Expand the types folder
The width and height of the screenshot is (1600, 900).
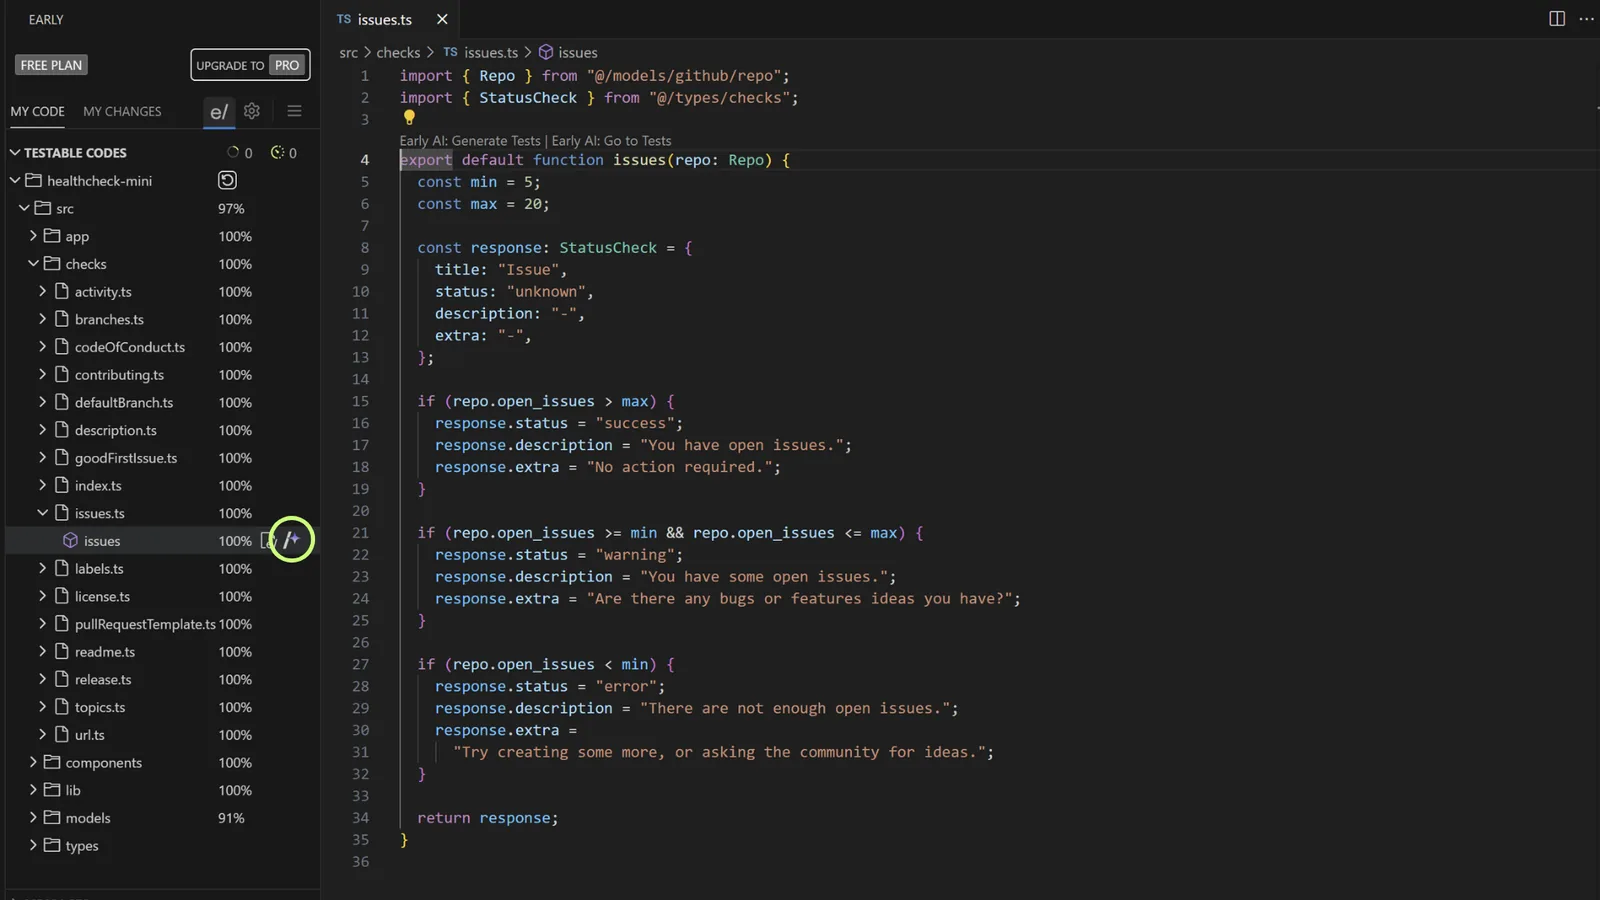click(33, 845)
